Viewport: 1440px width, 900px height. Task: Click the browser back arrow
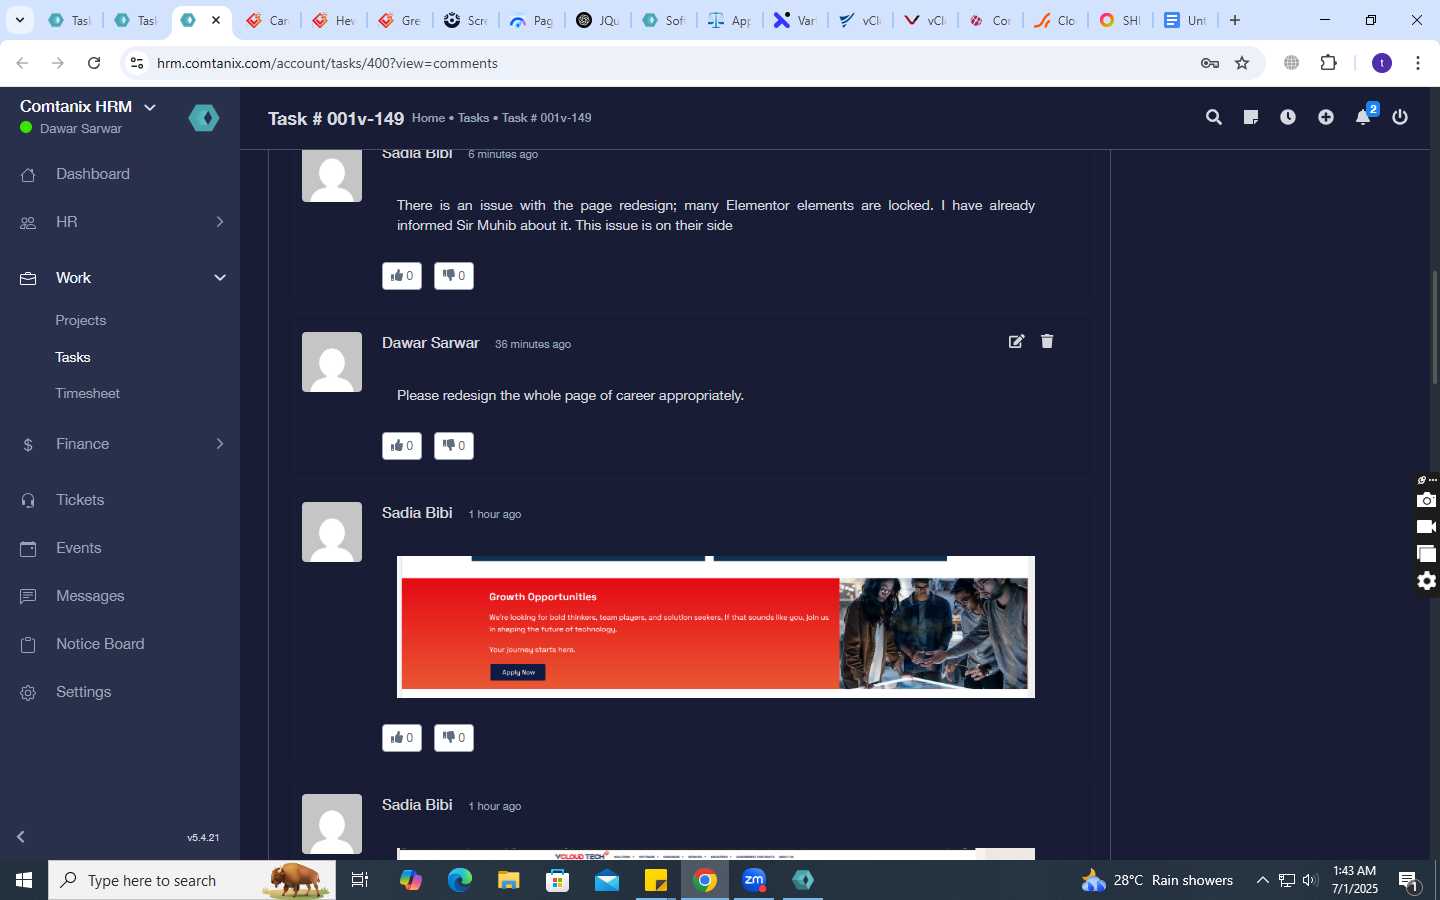22,63
